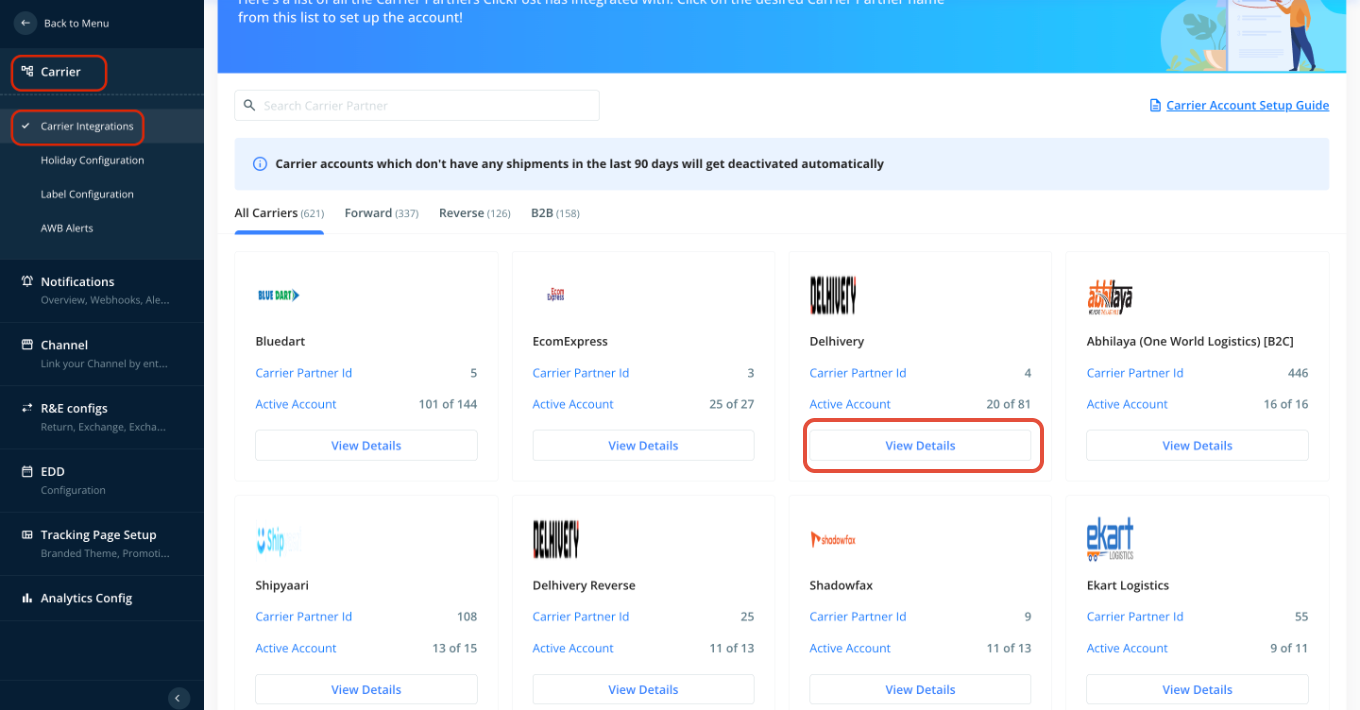This screenshot has width=1360, height=710.
Task: Expand the Tracking Page Setup section
Action: [102, 543]
